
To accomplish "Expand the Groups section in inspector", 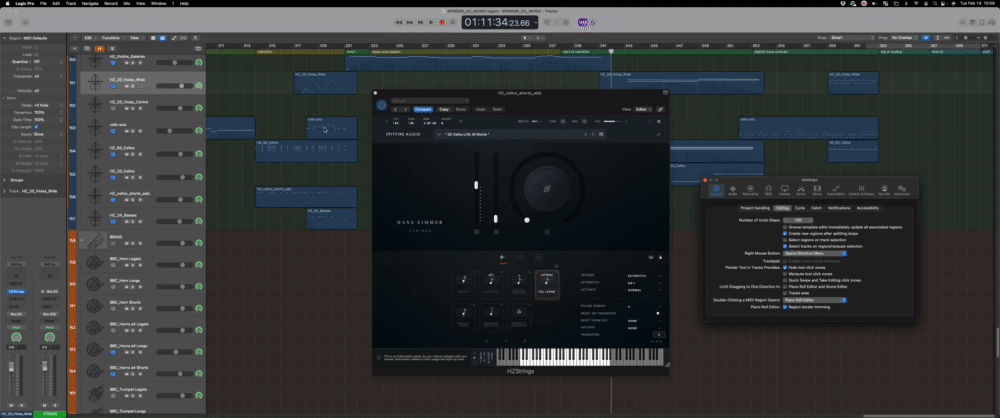I will 5,180.
